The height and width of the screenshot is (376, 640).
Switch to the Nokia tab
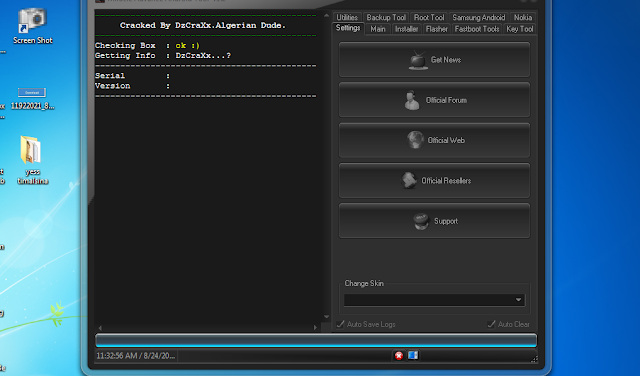(x=523, y=17)
